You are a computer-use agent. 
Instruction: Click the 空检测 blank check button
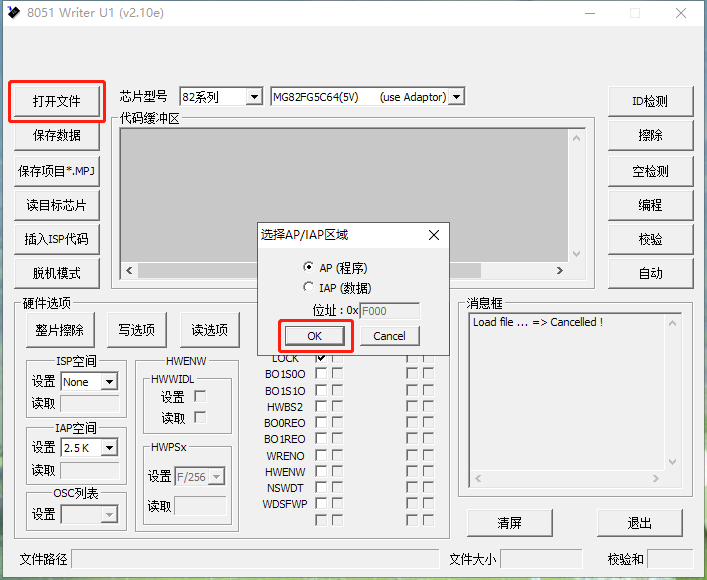[650, 171]
